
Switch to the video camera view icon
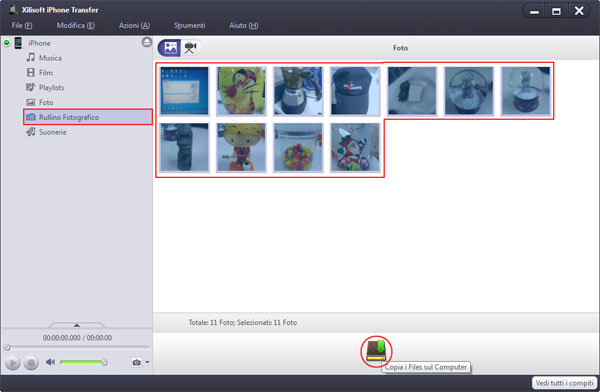(x=190, y=48)
